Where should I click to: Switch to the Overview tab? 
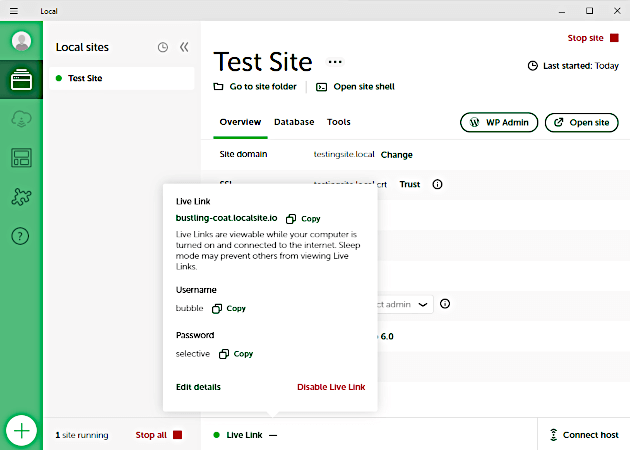240,122
